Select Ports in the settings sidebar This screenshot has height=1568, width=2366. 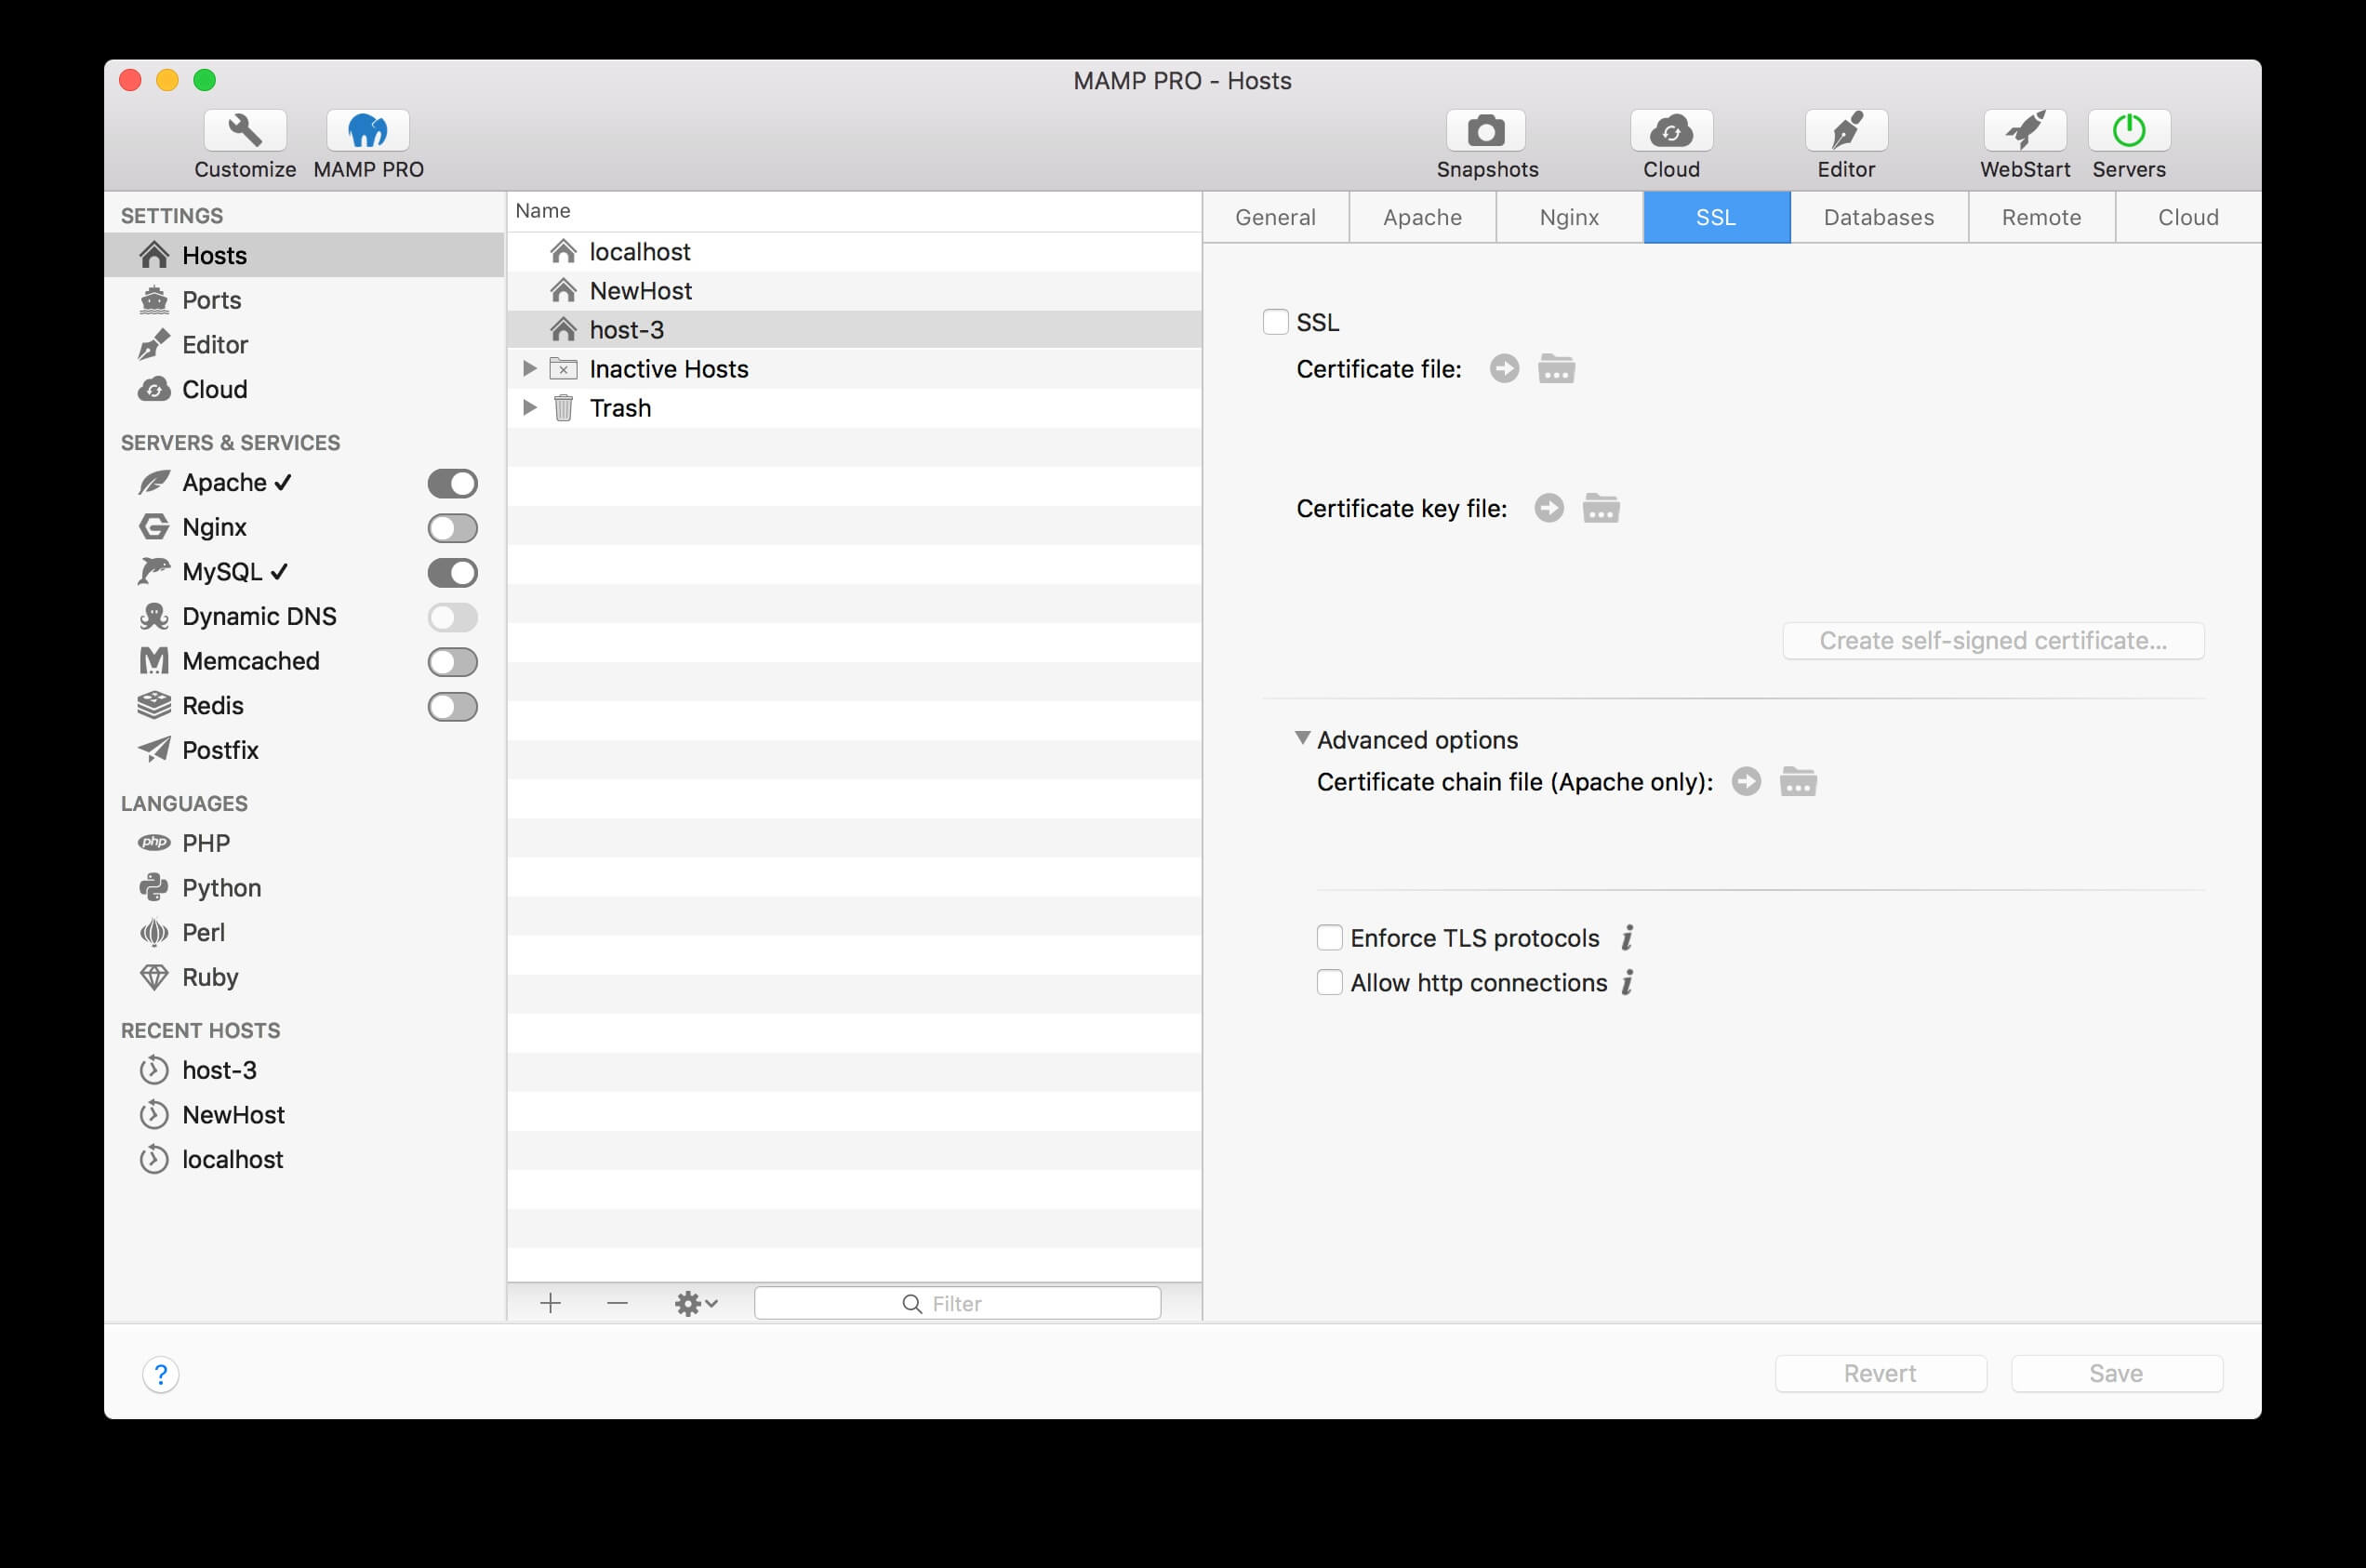(x=304, y=300)
